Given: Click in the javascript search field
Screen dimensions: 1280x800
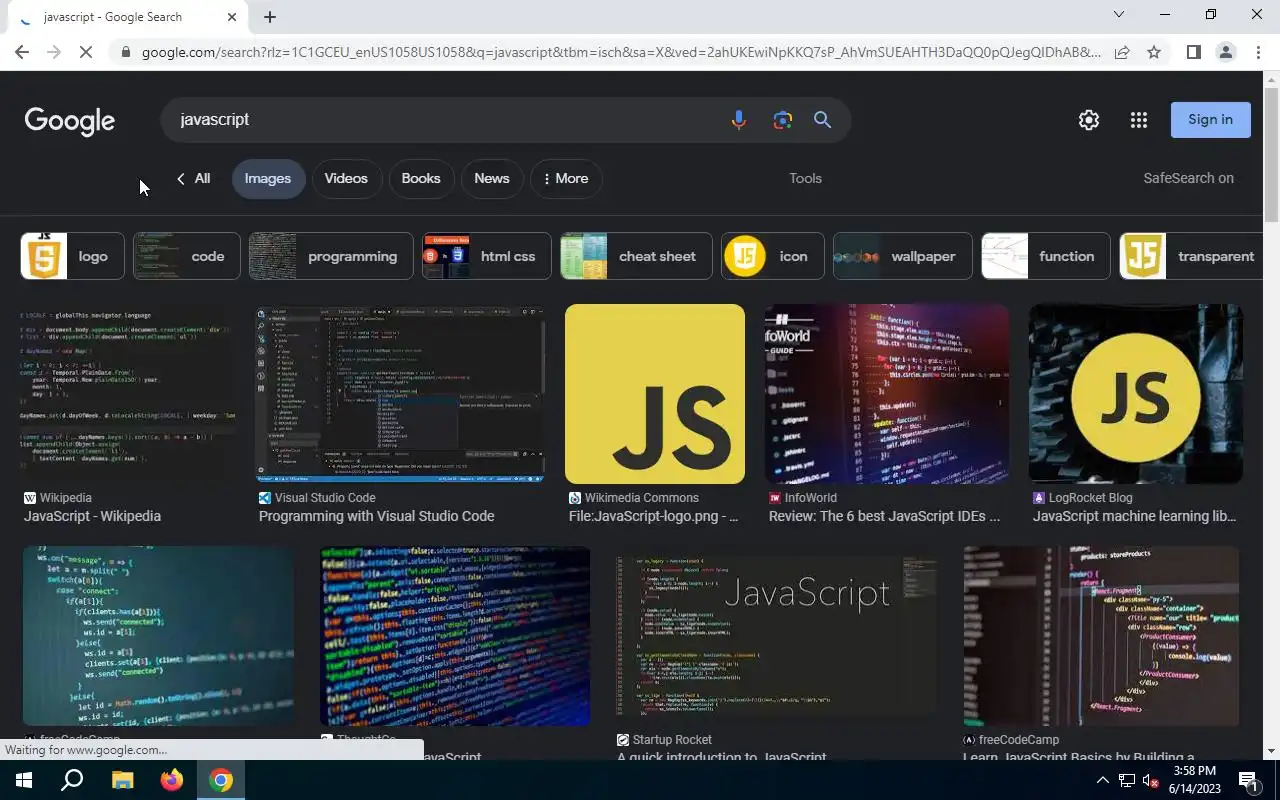Looking at the screenshot, I should pyautogui.click(x=440, y=120).
